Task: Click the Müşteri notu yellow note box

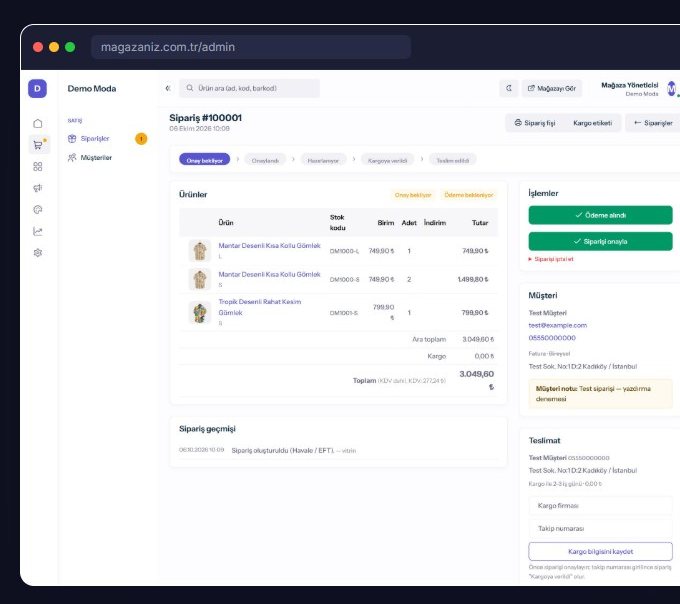Action: tap(600, 394)
